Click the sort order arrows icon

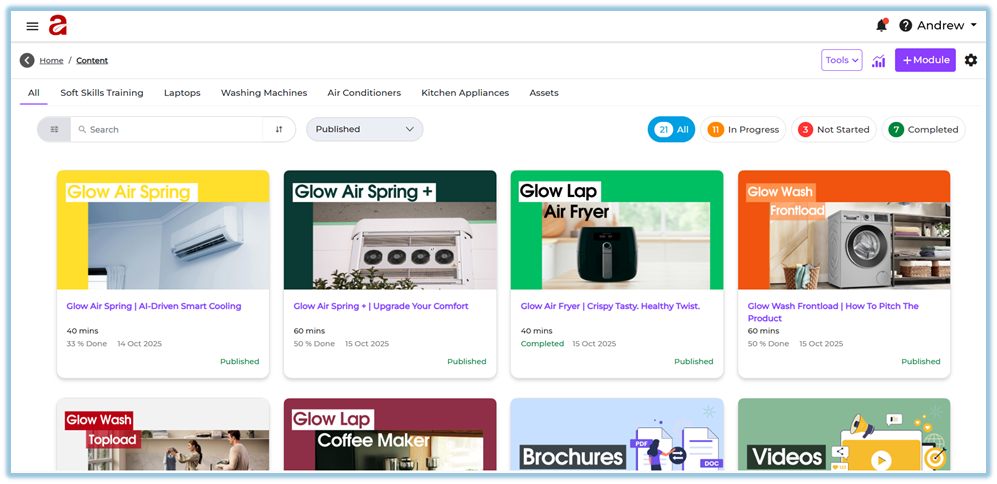279,129
